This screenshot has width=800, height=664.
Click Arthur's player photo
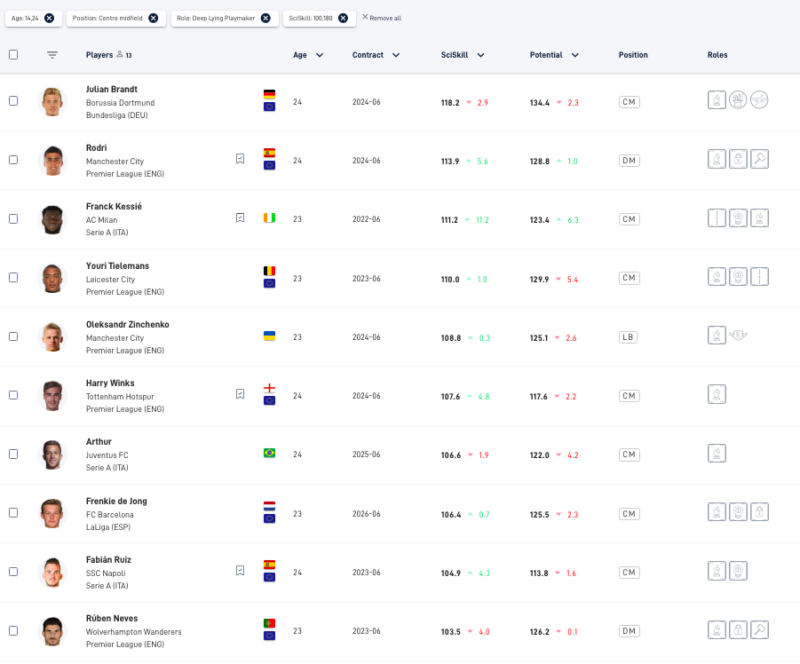(x=52, y=454)
